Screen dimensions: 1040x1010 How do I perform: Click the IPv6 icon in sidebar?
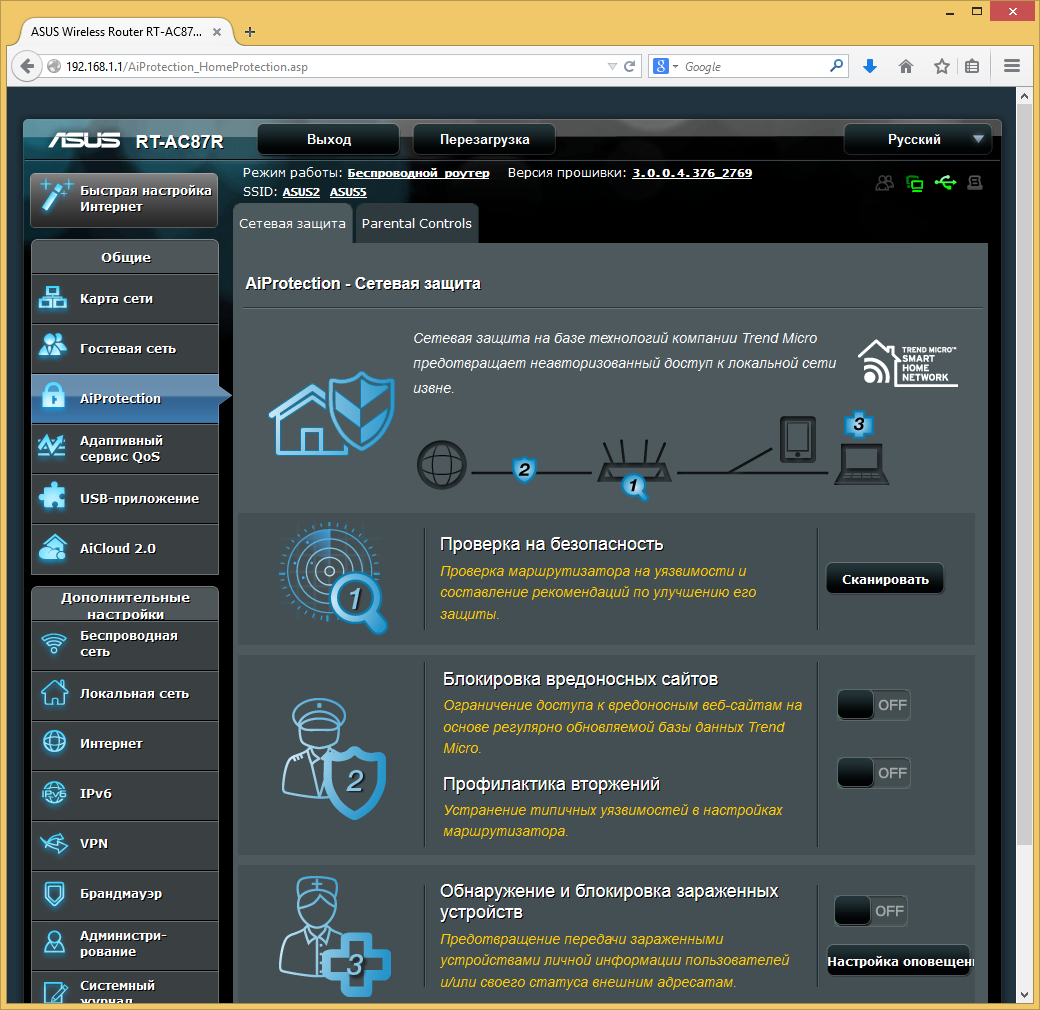(54, 792)
